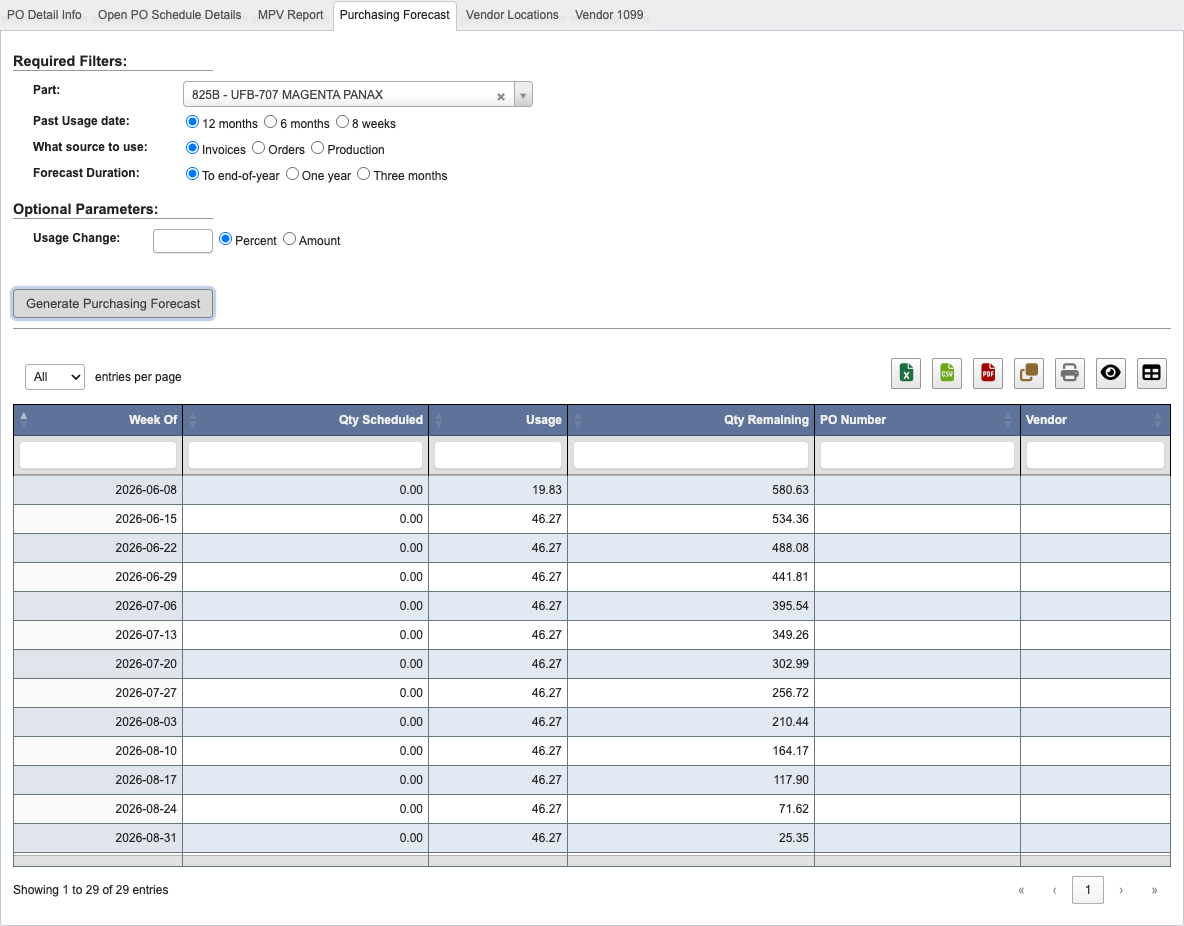Choose Orders as source
1184x926 pixels.
point(258,148)
